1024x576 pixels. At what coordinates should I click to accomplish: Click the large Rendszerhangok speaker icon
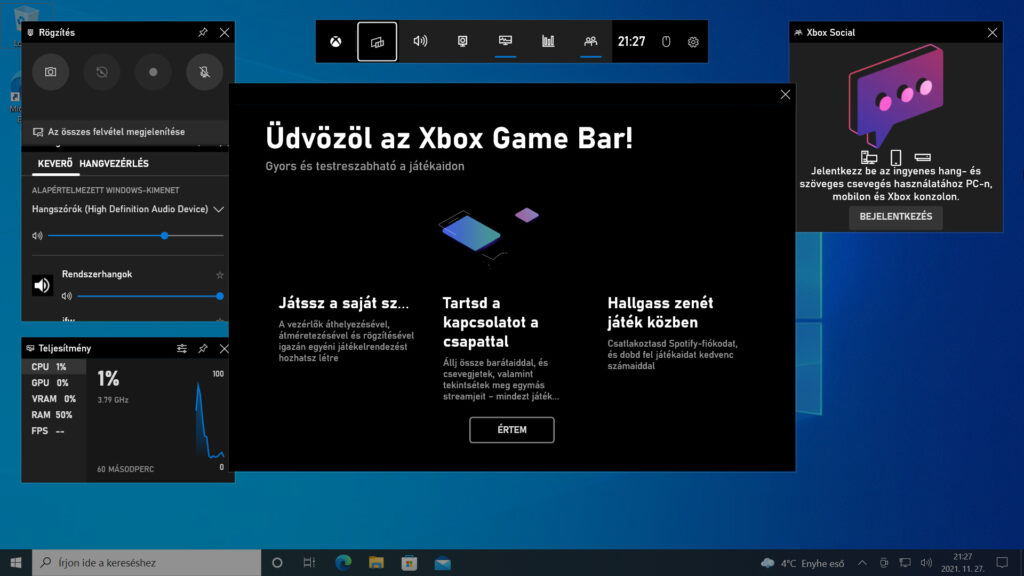pyautogui.click(x=42, y=285)
